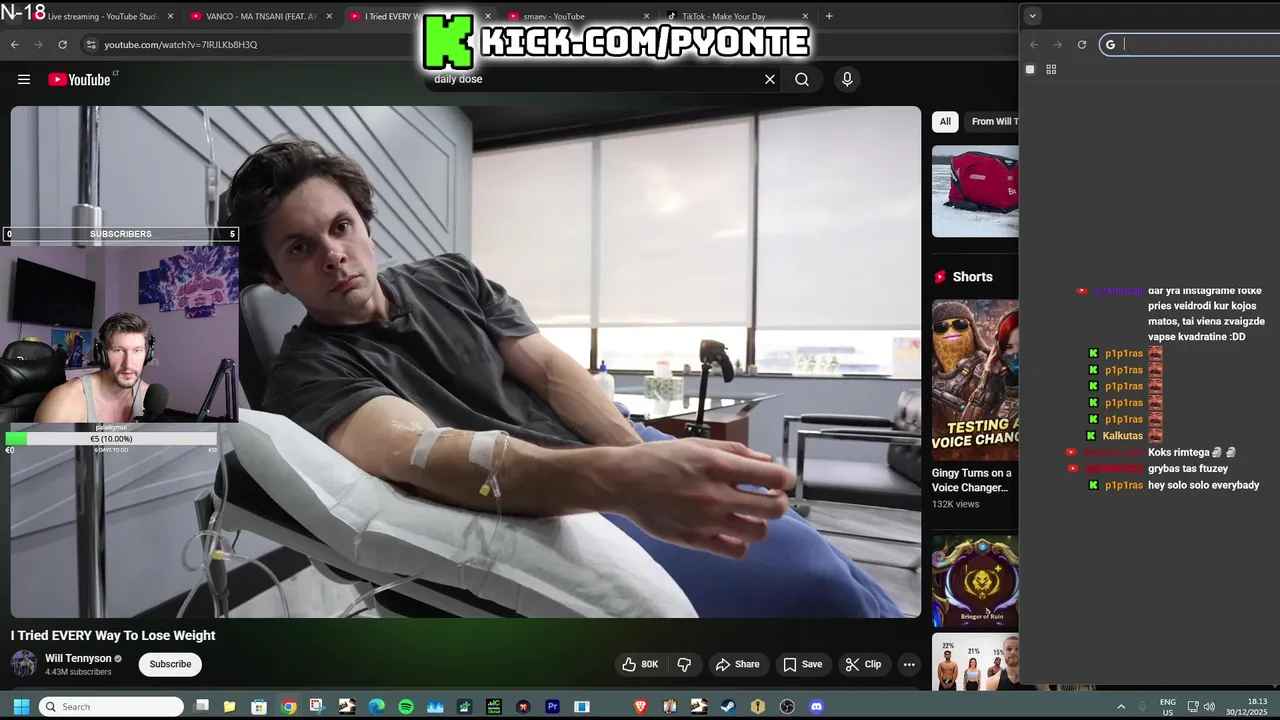Open the Bringer of Ruin short thumbnail
The image size is (1280, 720).
point(975,581)
